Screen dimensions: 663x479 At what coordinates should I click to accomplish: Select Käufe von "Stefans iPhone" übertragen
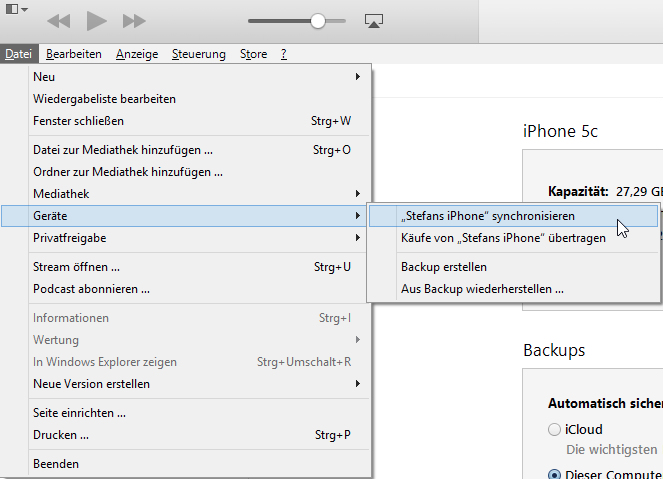[514, 238]
